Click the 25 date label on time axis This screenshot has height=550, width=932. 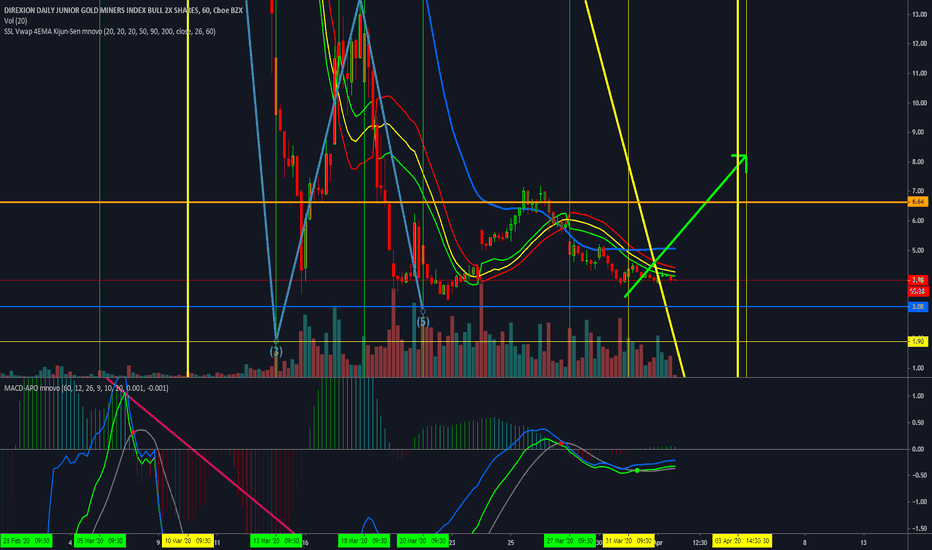pos(511,542)
